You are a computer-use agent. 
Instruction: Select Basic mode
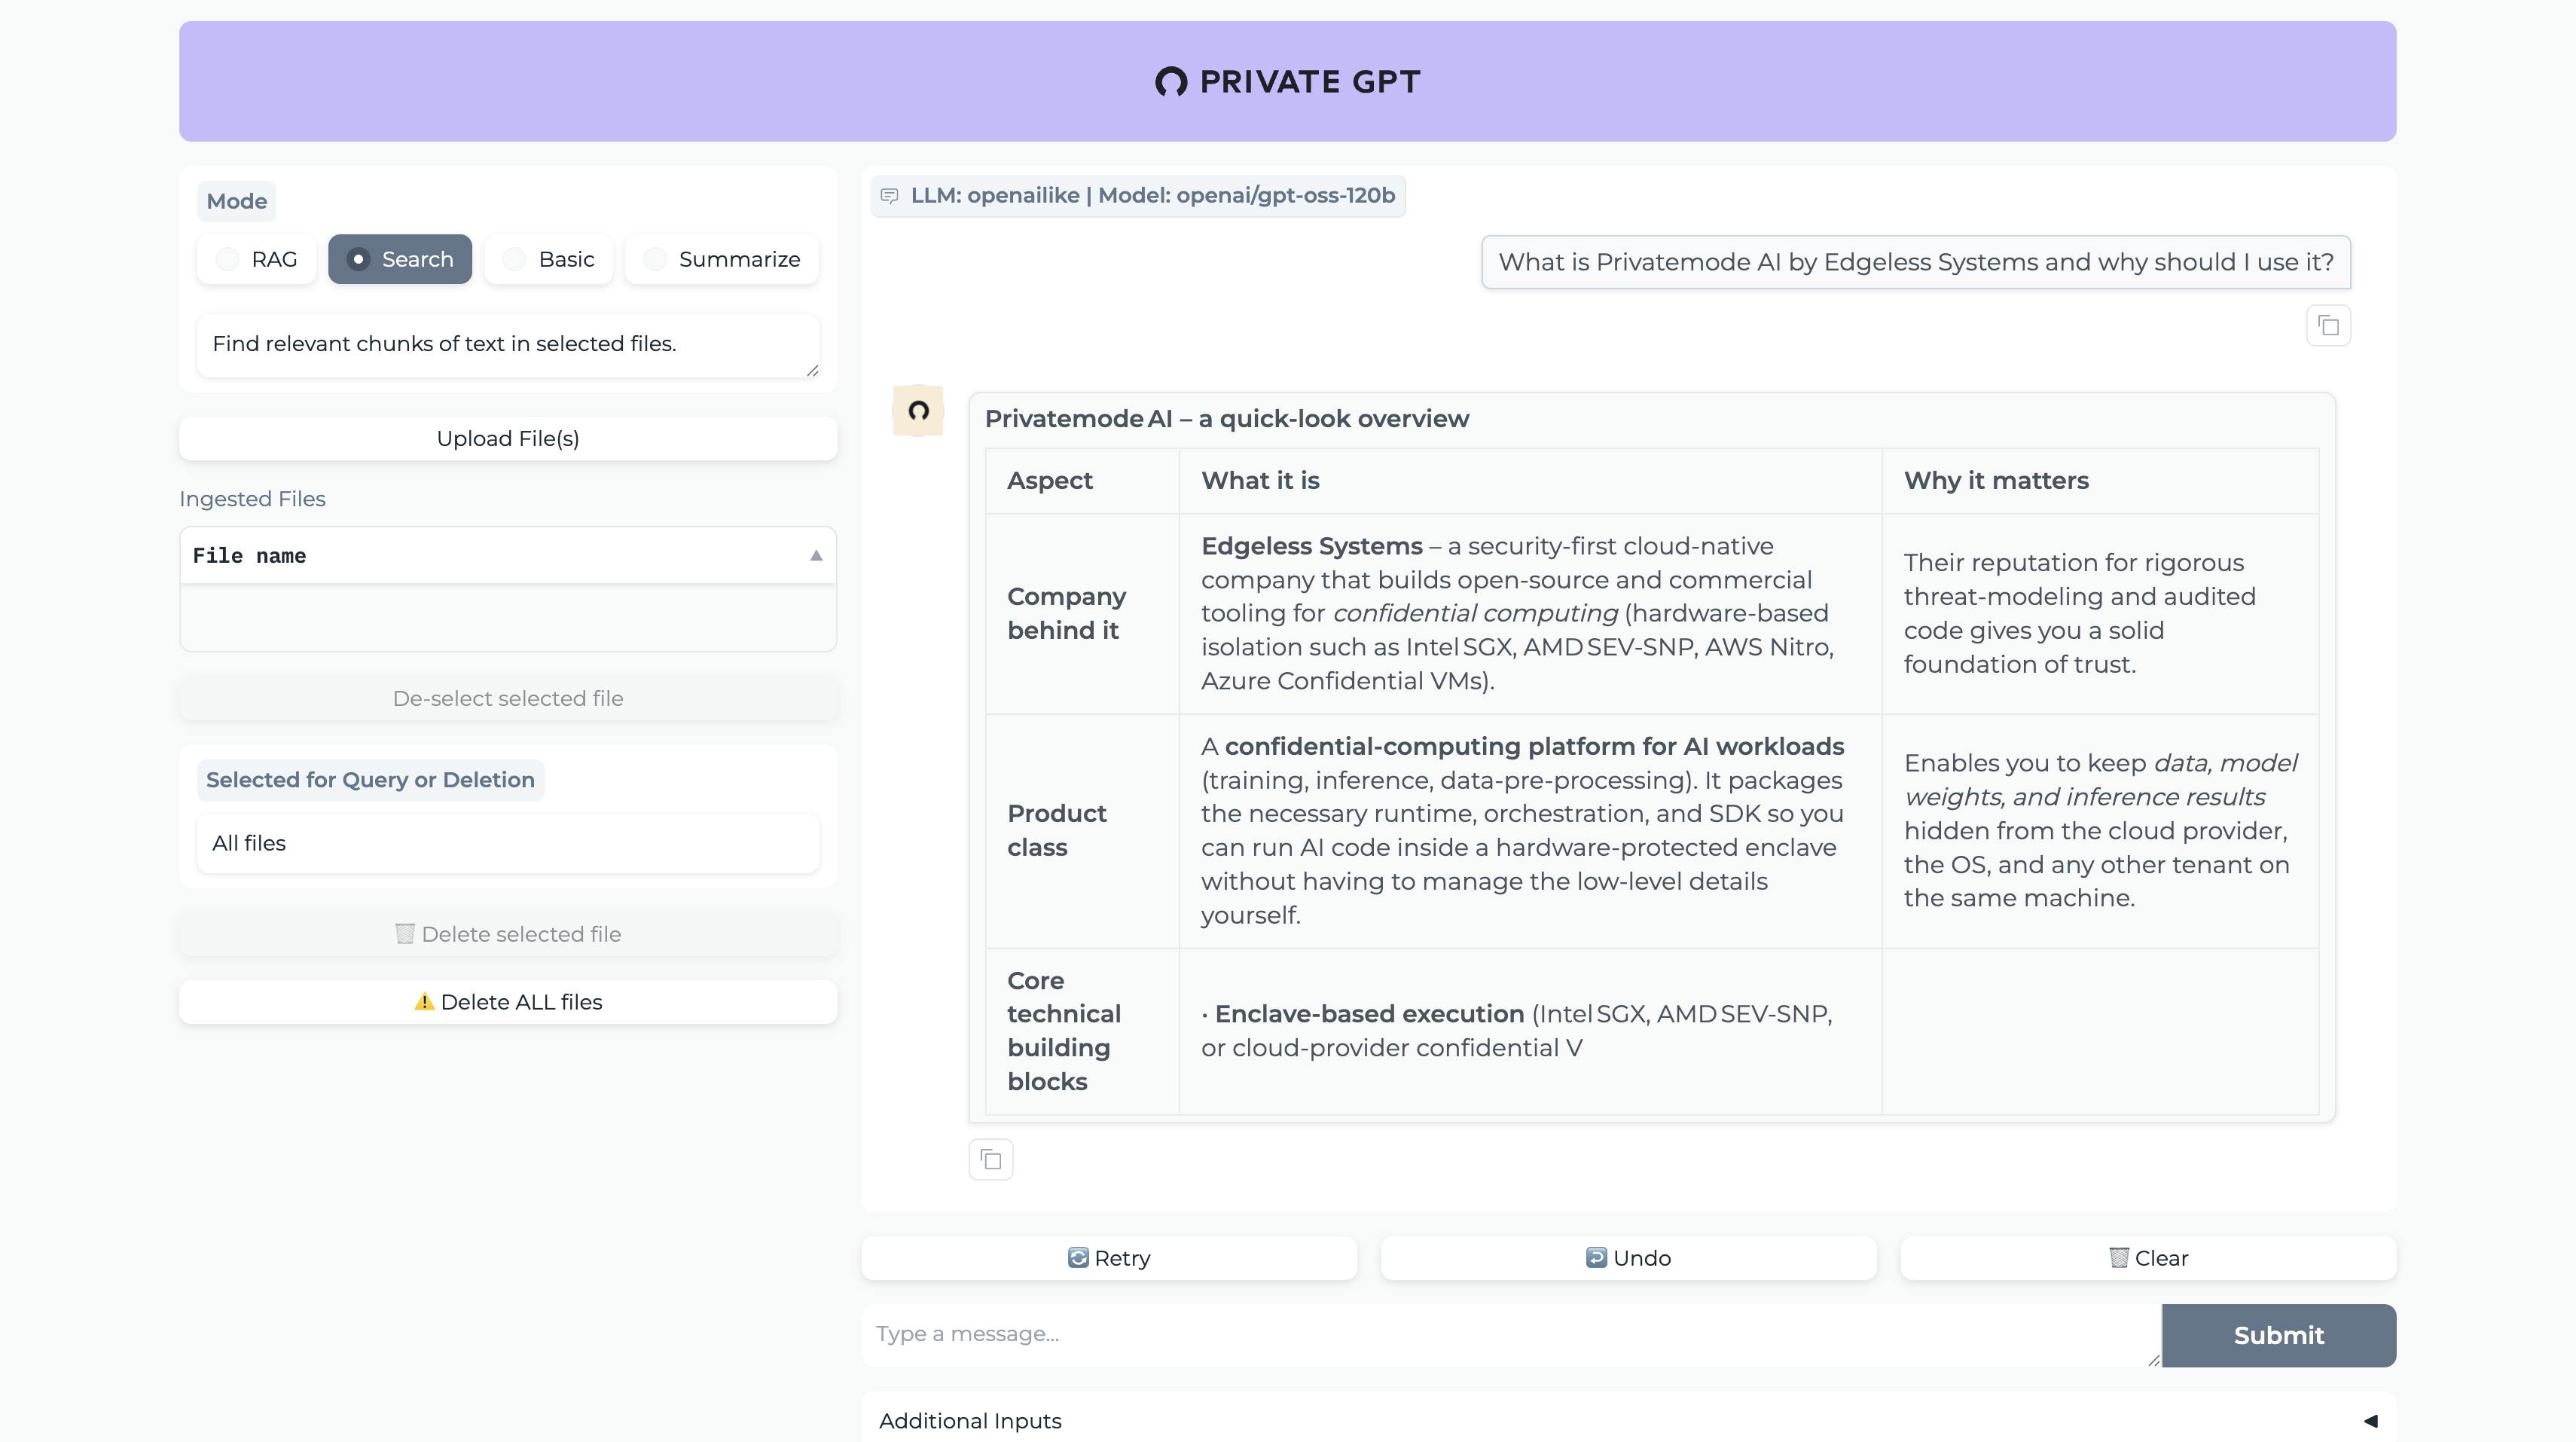514,260
